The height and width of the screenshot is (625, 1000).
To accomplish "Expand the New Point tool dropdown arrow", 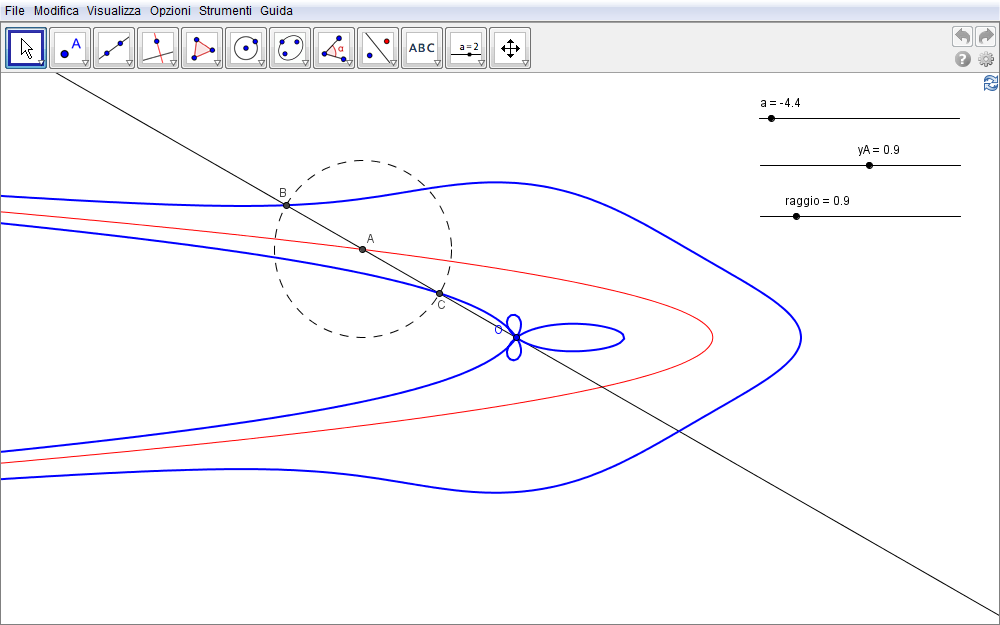I will point(85,63).
